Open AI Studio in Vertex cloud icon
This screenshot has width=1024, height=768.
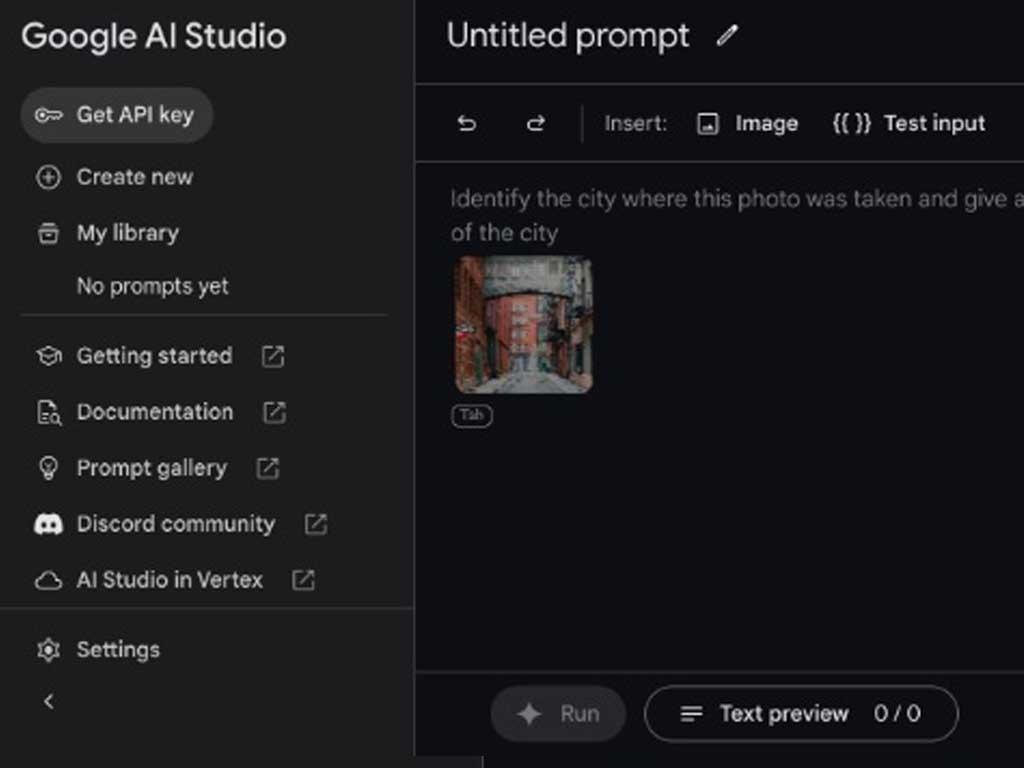click(x=48, y=580)
